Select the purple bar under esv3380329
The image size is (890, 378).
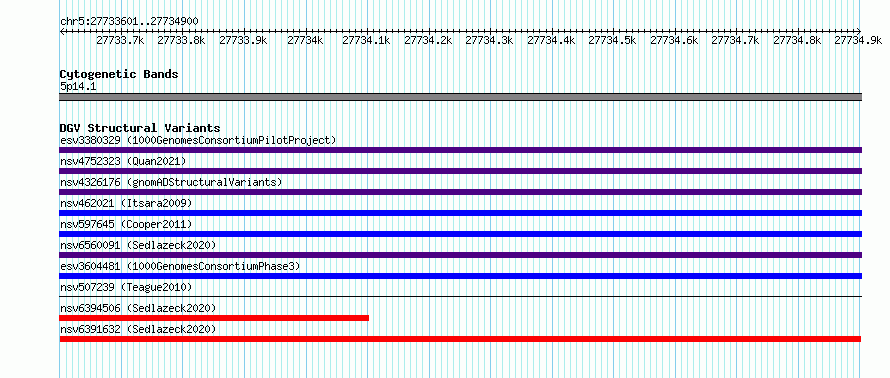[x=461, y=150]
